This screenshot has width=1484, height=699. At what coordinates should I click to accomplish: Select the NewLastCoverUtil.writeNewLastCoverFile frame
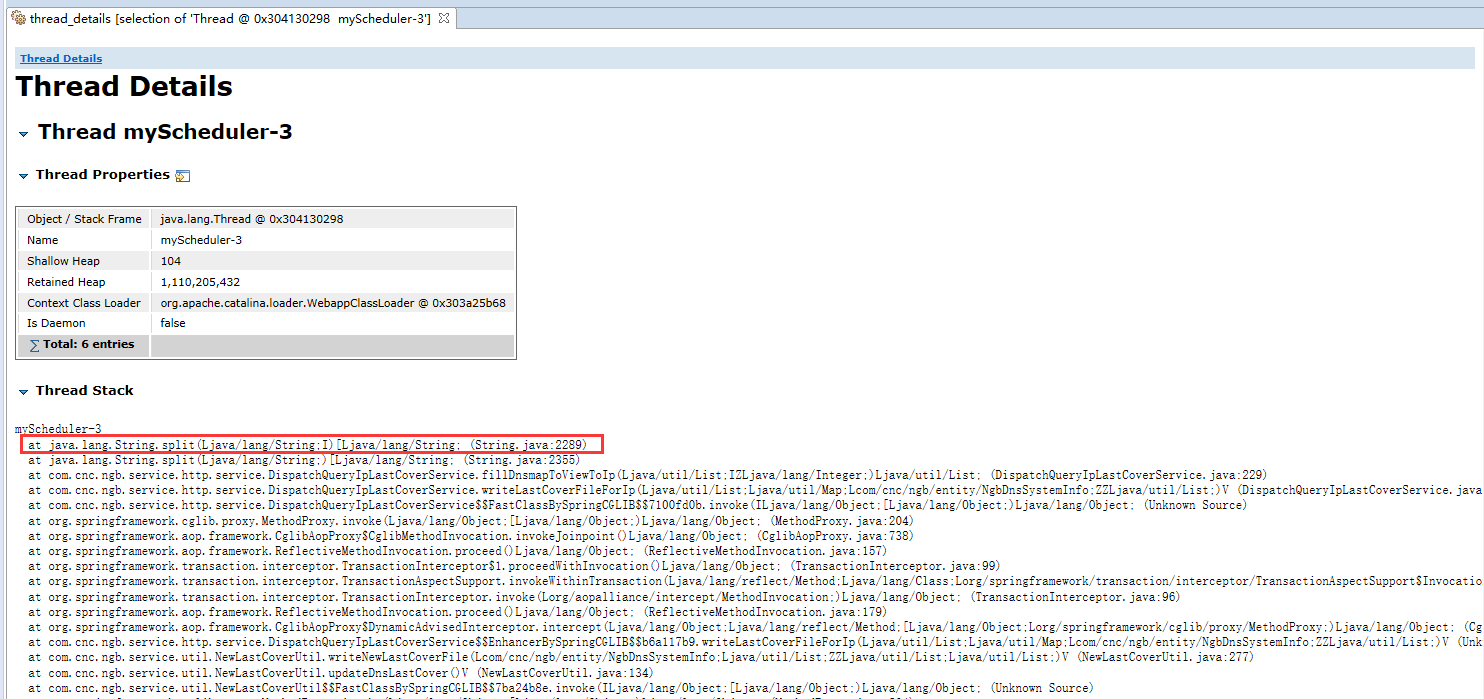640,657
